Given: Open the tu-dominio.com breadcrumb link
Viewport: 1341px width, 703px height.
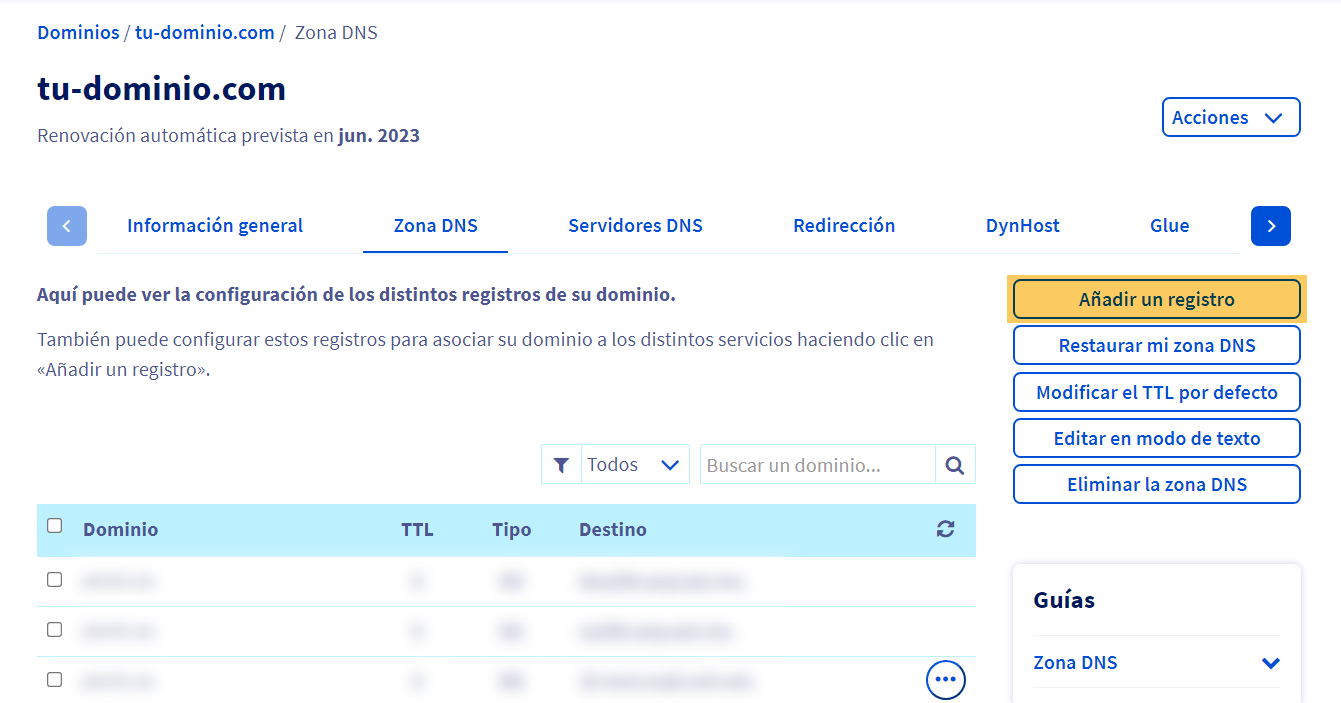Looking at the screenshot, I should point(205,33).
